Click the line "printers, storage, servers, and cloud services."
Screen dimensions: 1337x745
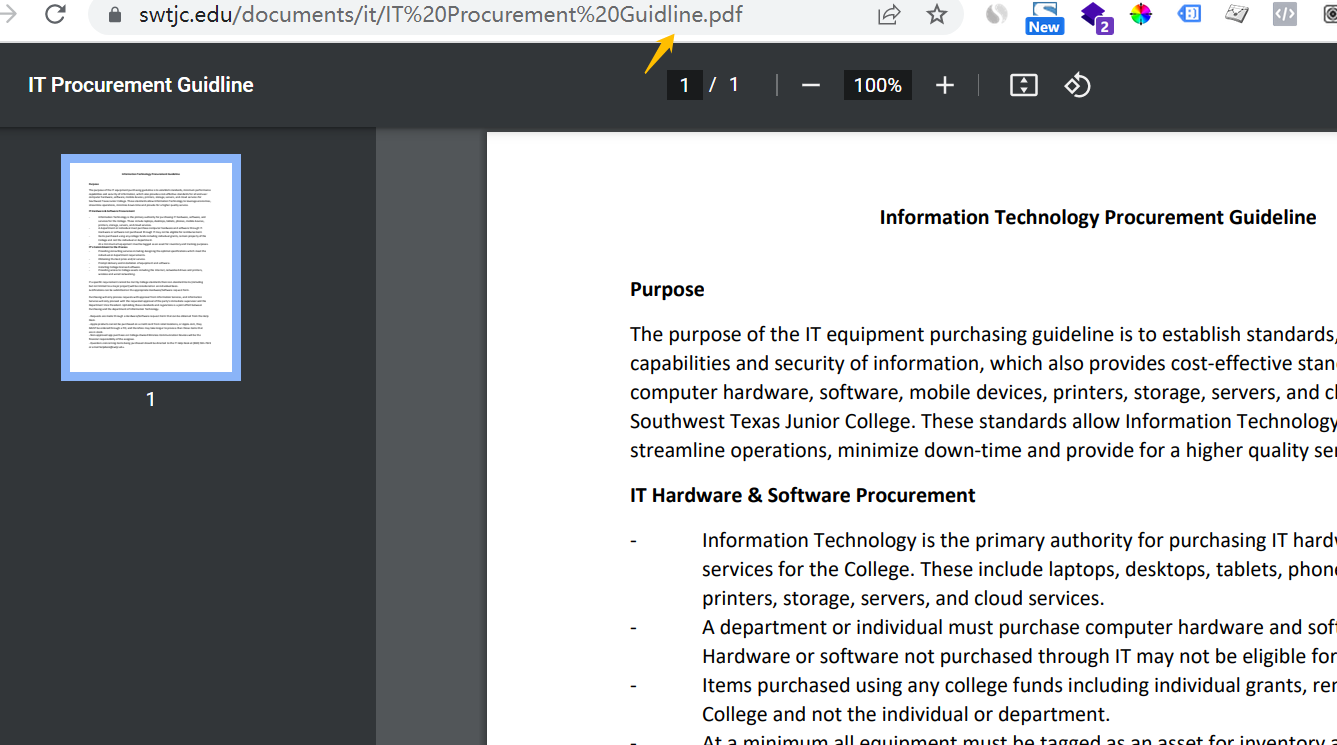(903, 598)
